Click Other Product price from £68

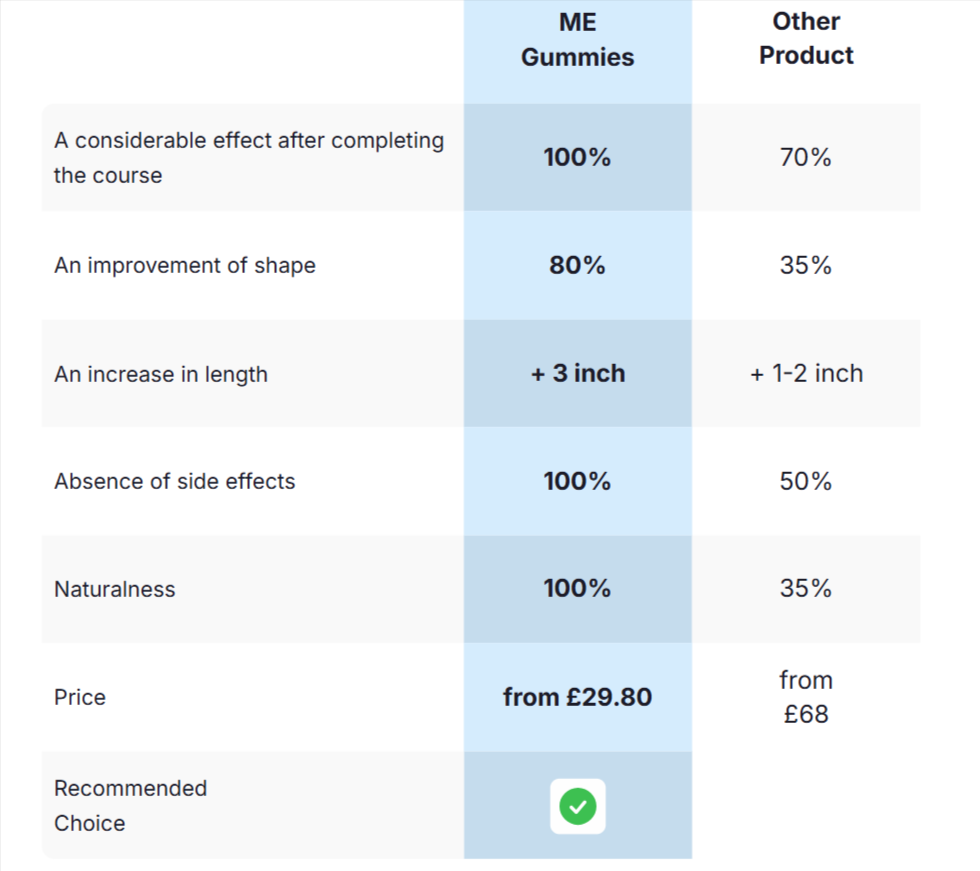pos(806,697)
